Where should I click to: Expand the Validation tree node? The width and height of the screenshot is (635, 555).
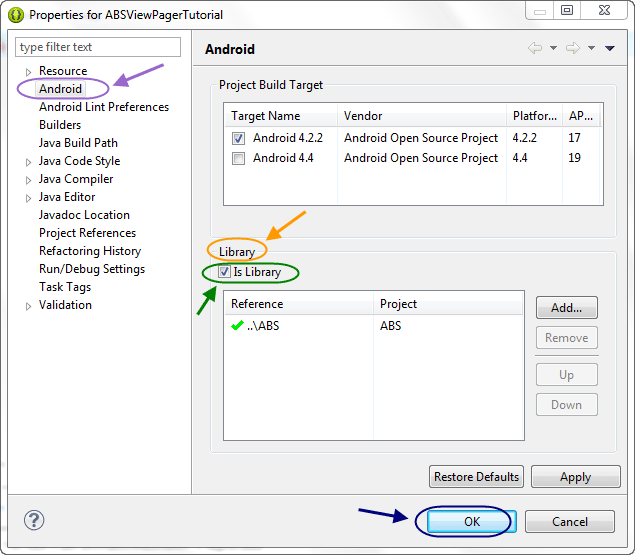click(x=28, y=306)
